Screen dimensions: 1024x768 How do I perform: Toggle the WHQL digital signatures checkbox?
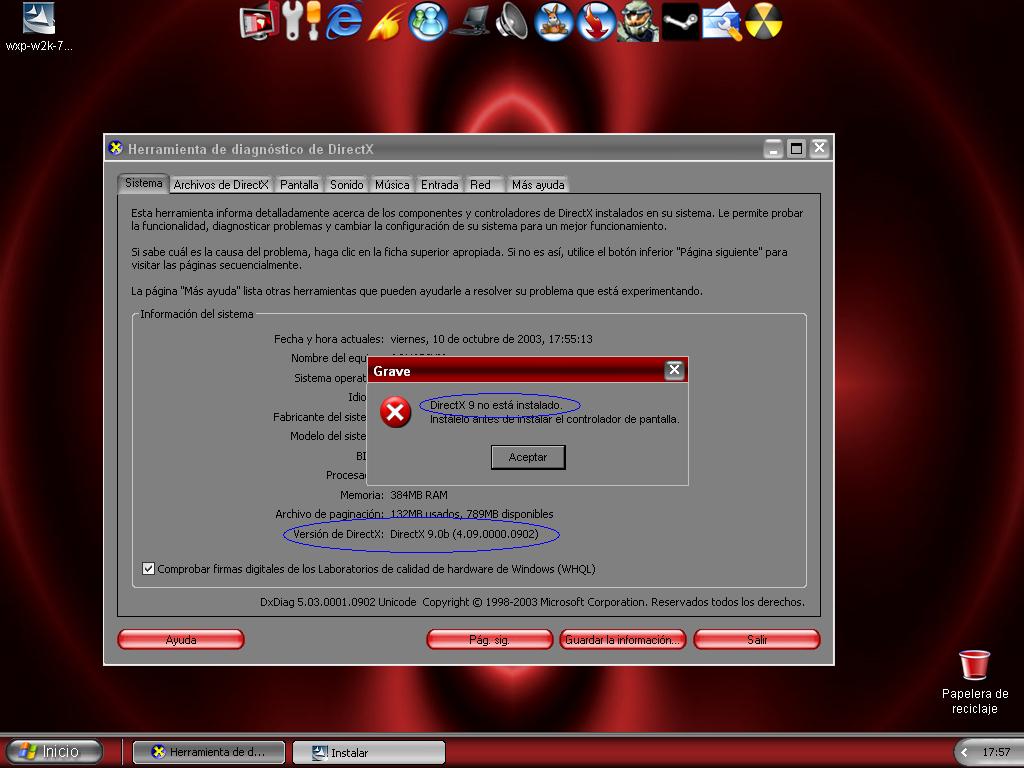[x=149, y=569]
